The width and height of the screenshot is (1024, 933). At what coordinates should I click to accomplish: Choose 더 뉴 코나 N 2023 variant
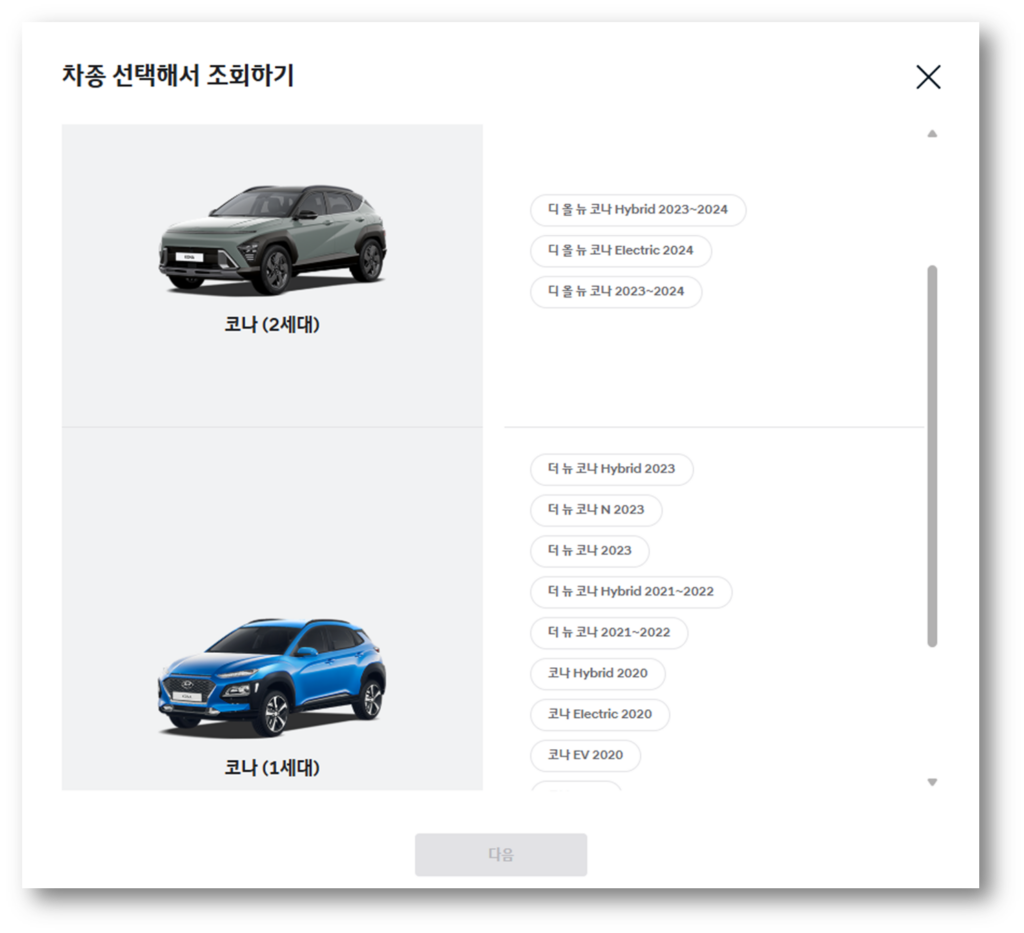point(595,510)
